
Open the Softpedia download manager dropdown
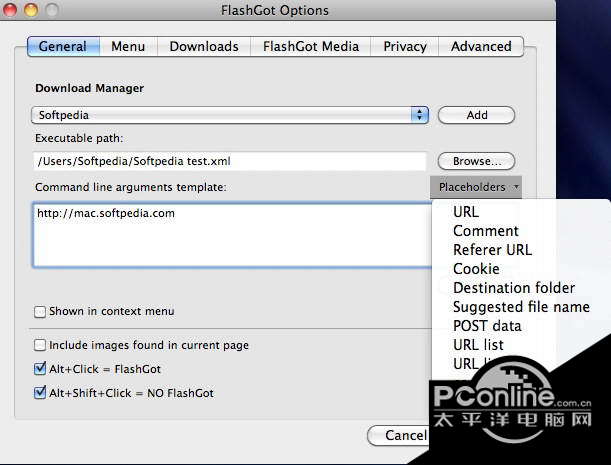(x=230, y=115)
